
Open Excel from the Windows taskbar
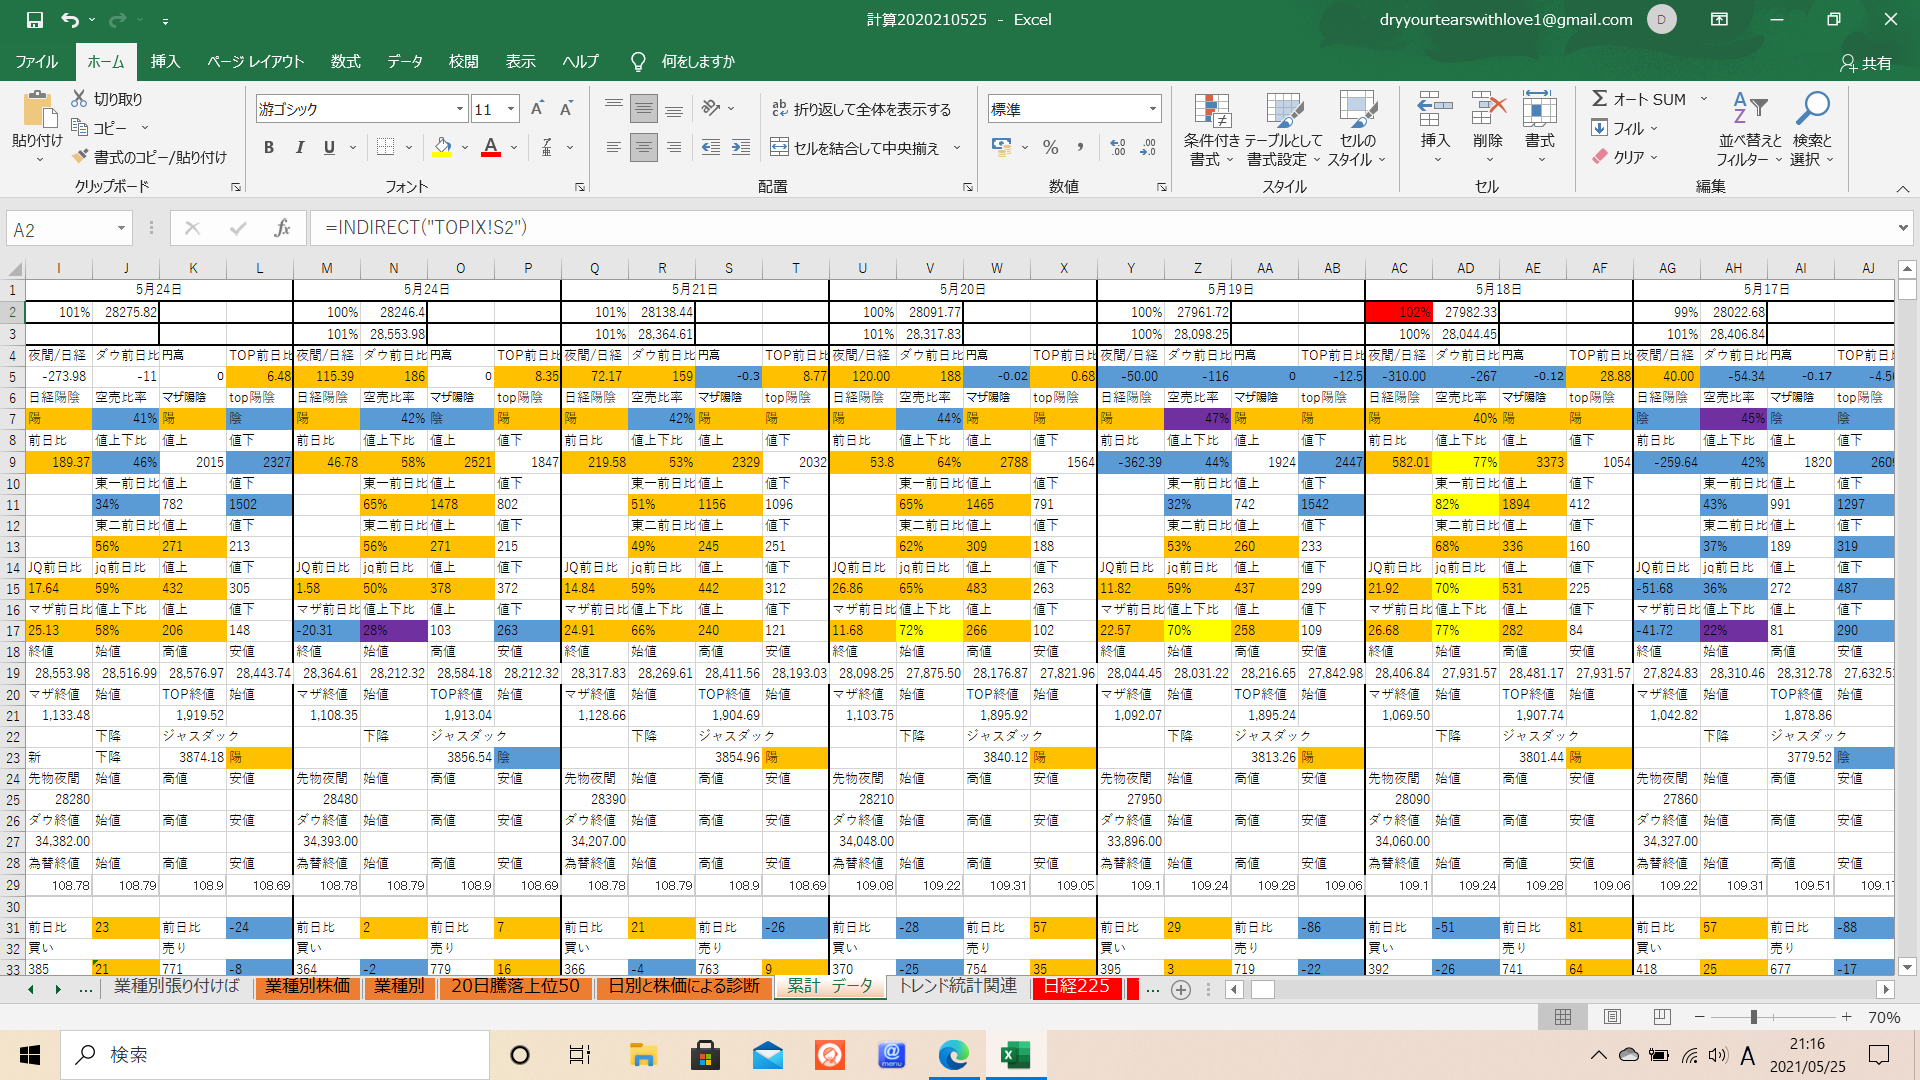click(1016, 1055)
